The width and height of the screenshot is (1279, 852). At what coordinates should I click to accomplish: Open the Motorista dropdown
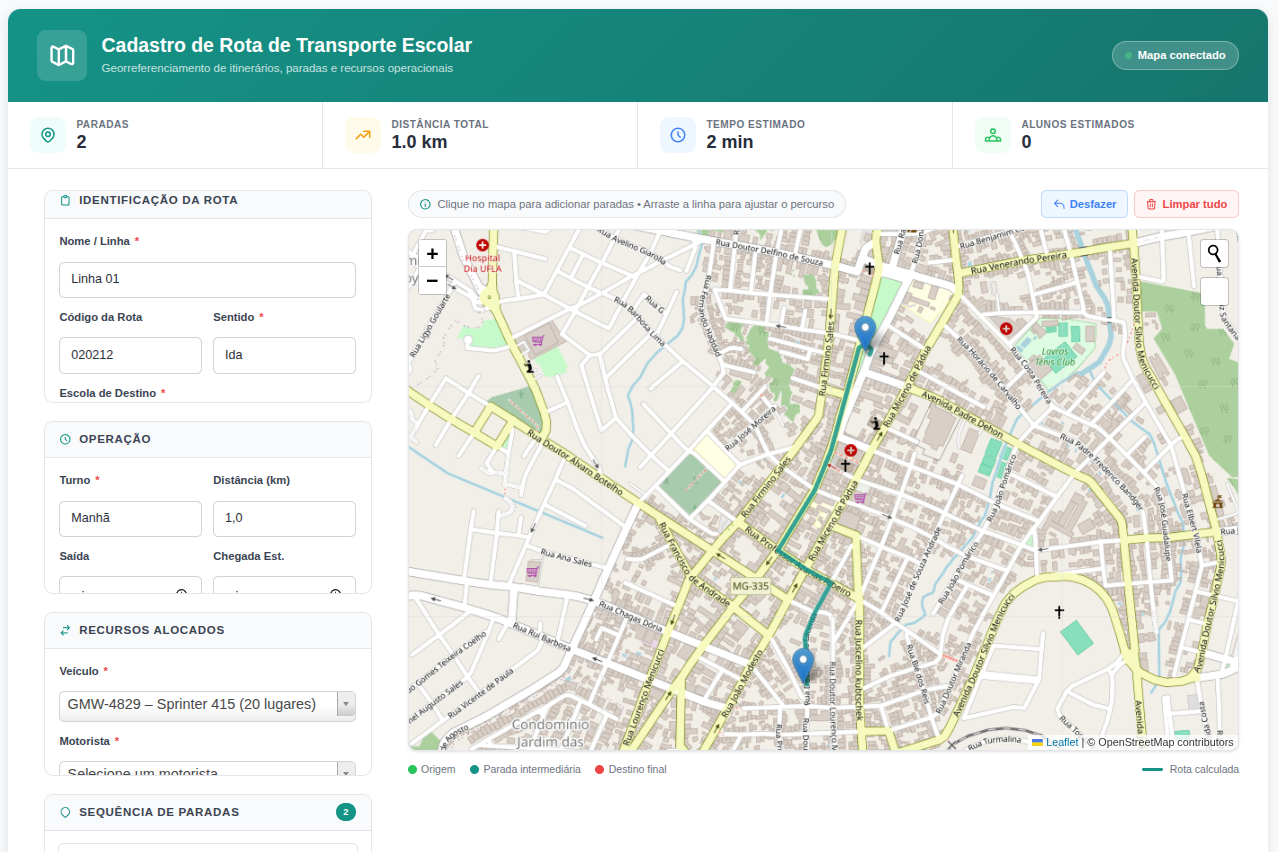207,769
